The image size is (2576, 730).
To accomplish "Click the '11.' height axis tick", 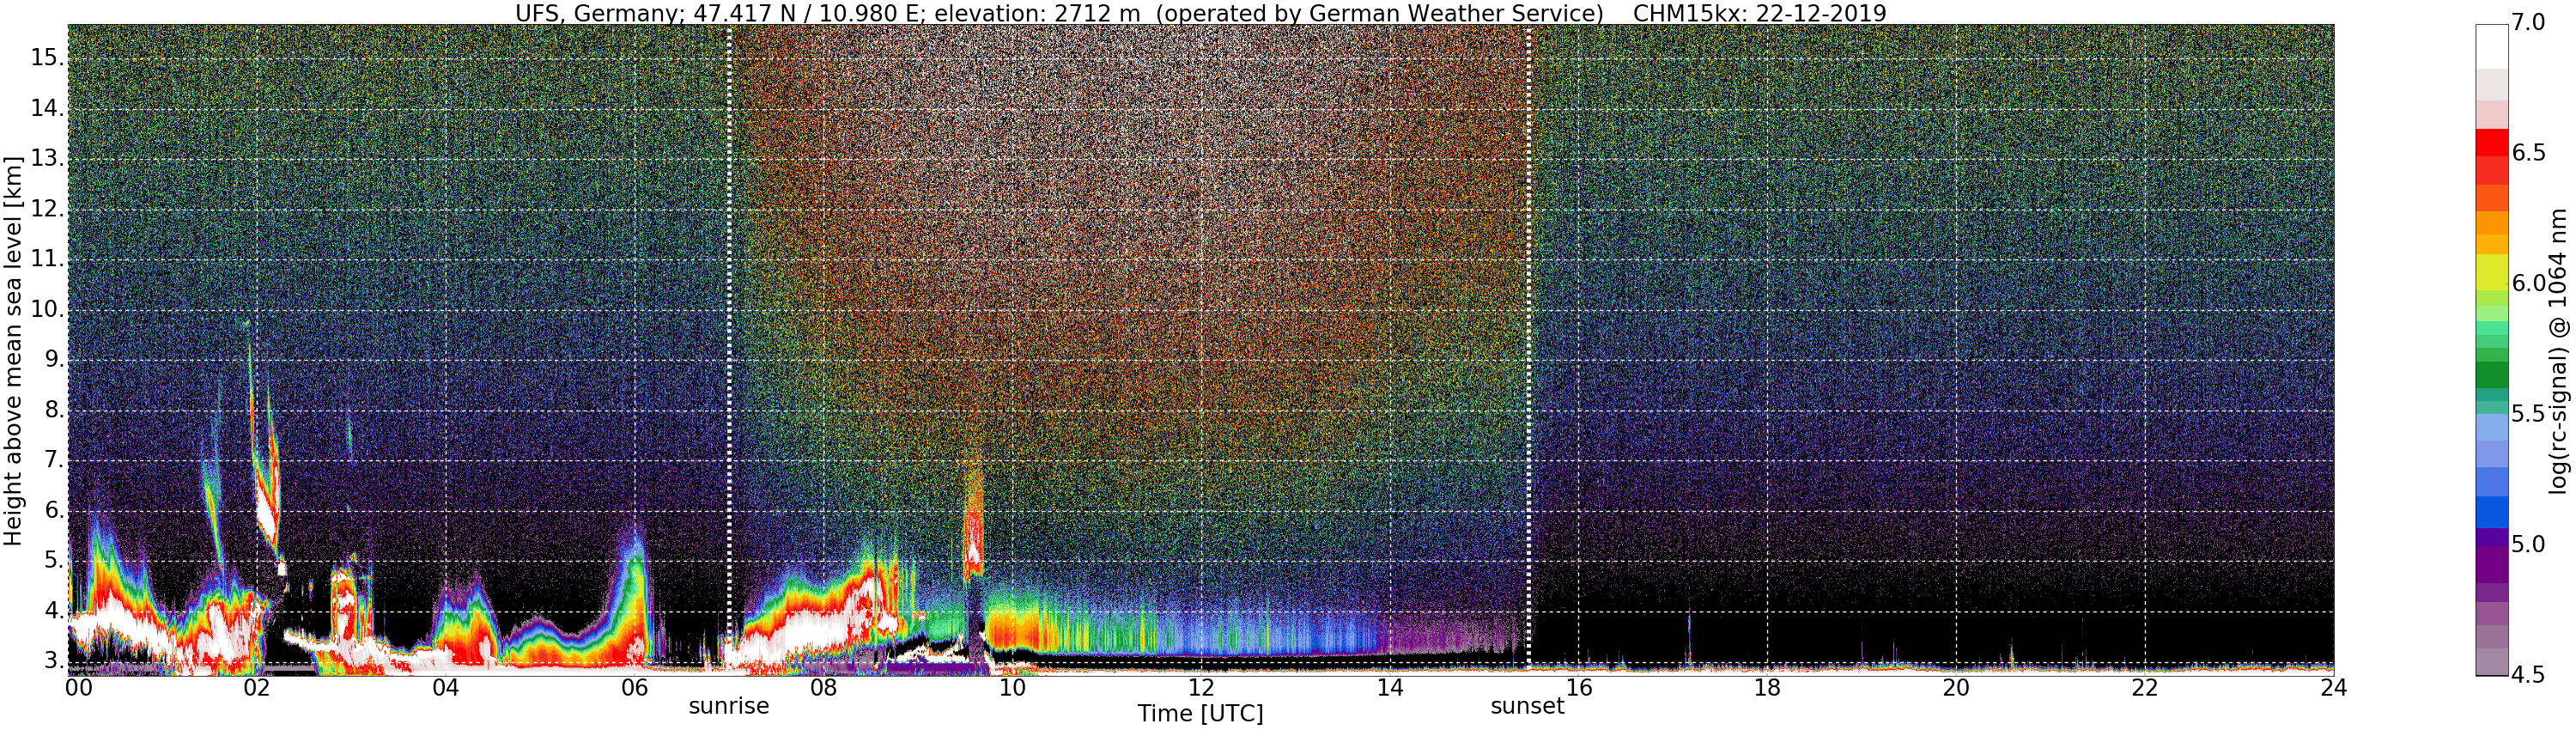I will [x=47, y=259].
